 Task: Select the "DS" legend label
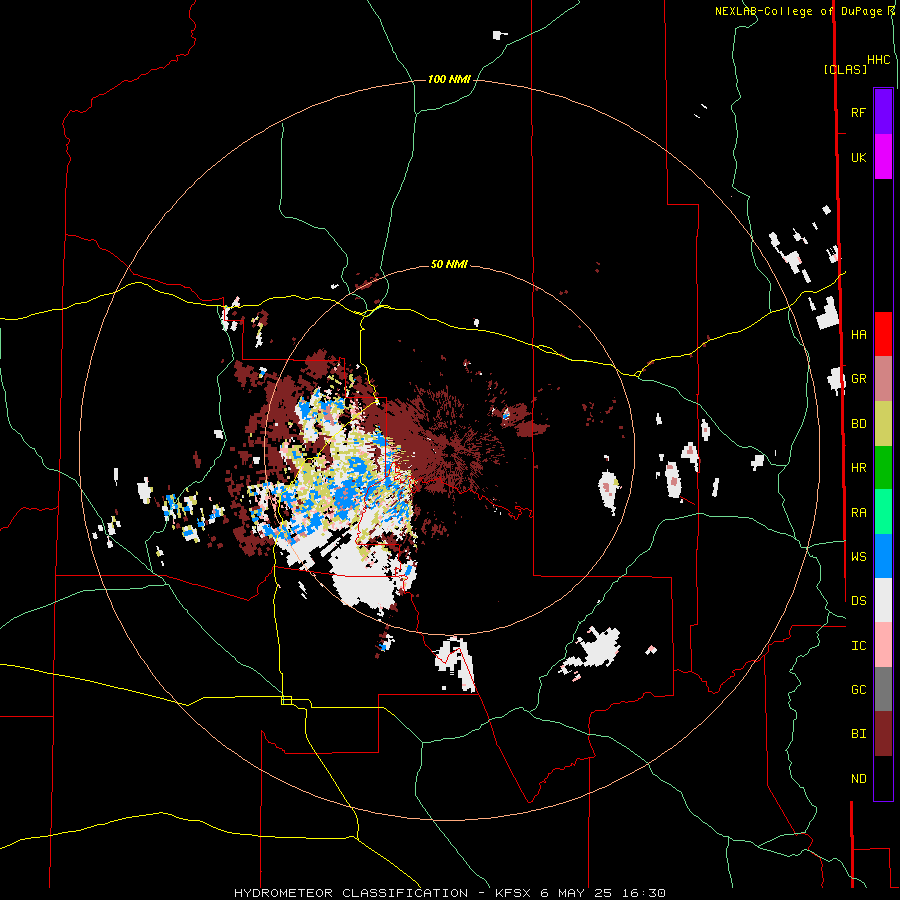pyautogui.click(x=858, y=600)
